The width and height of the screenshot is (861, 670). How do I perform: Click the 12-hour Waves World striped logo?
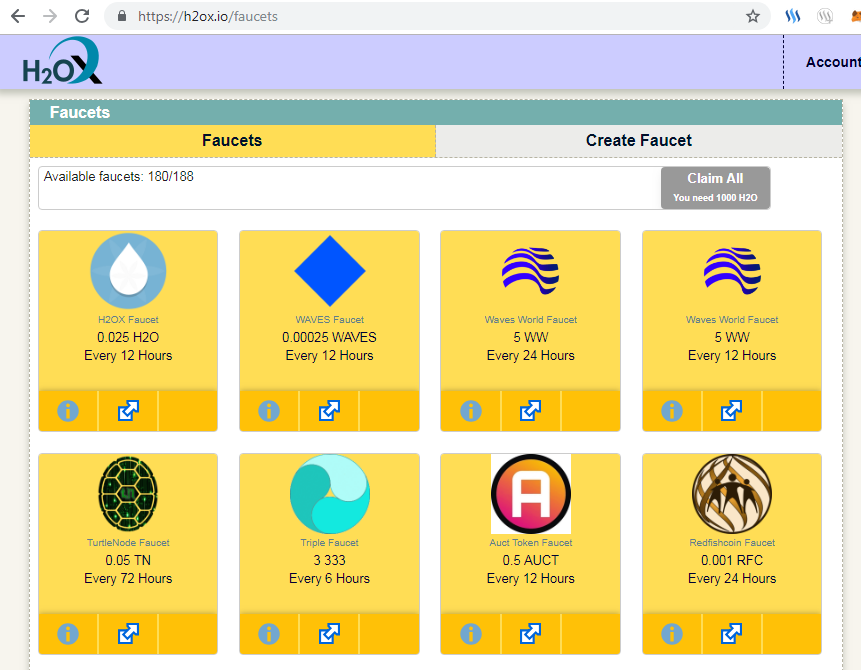point(732,271)
